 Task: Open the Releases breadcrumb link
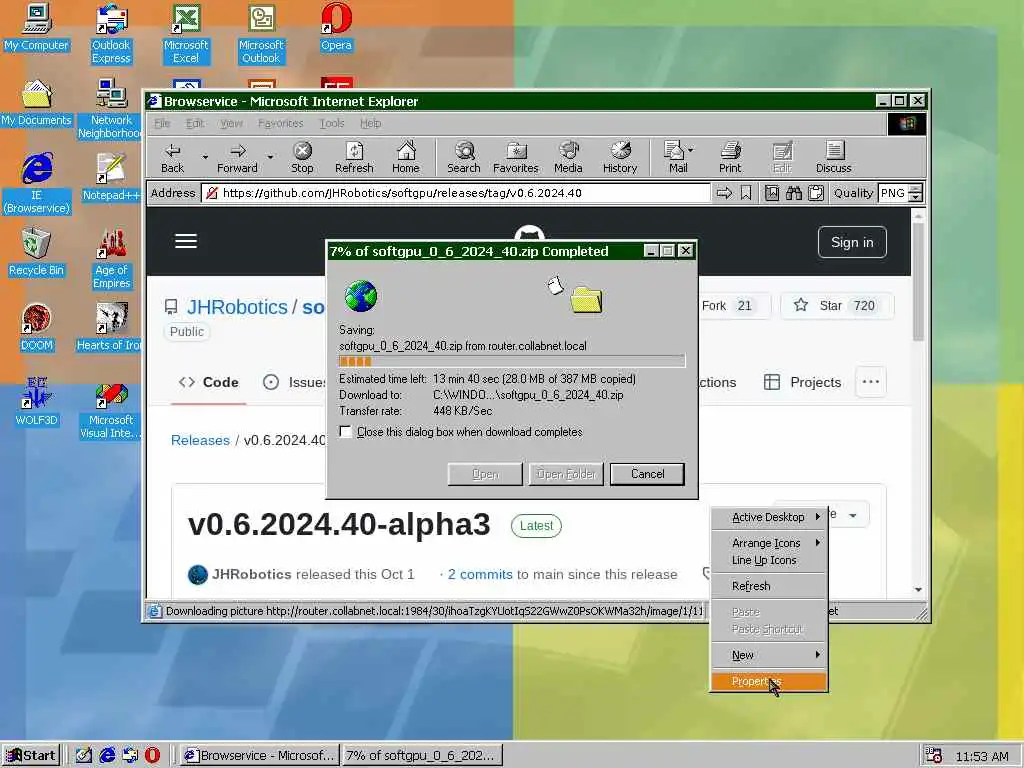tap(200, 440)
